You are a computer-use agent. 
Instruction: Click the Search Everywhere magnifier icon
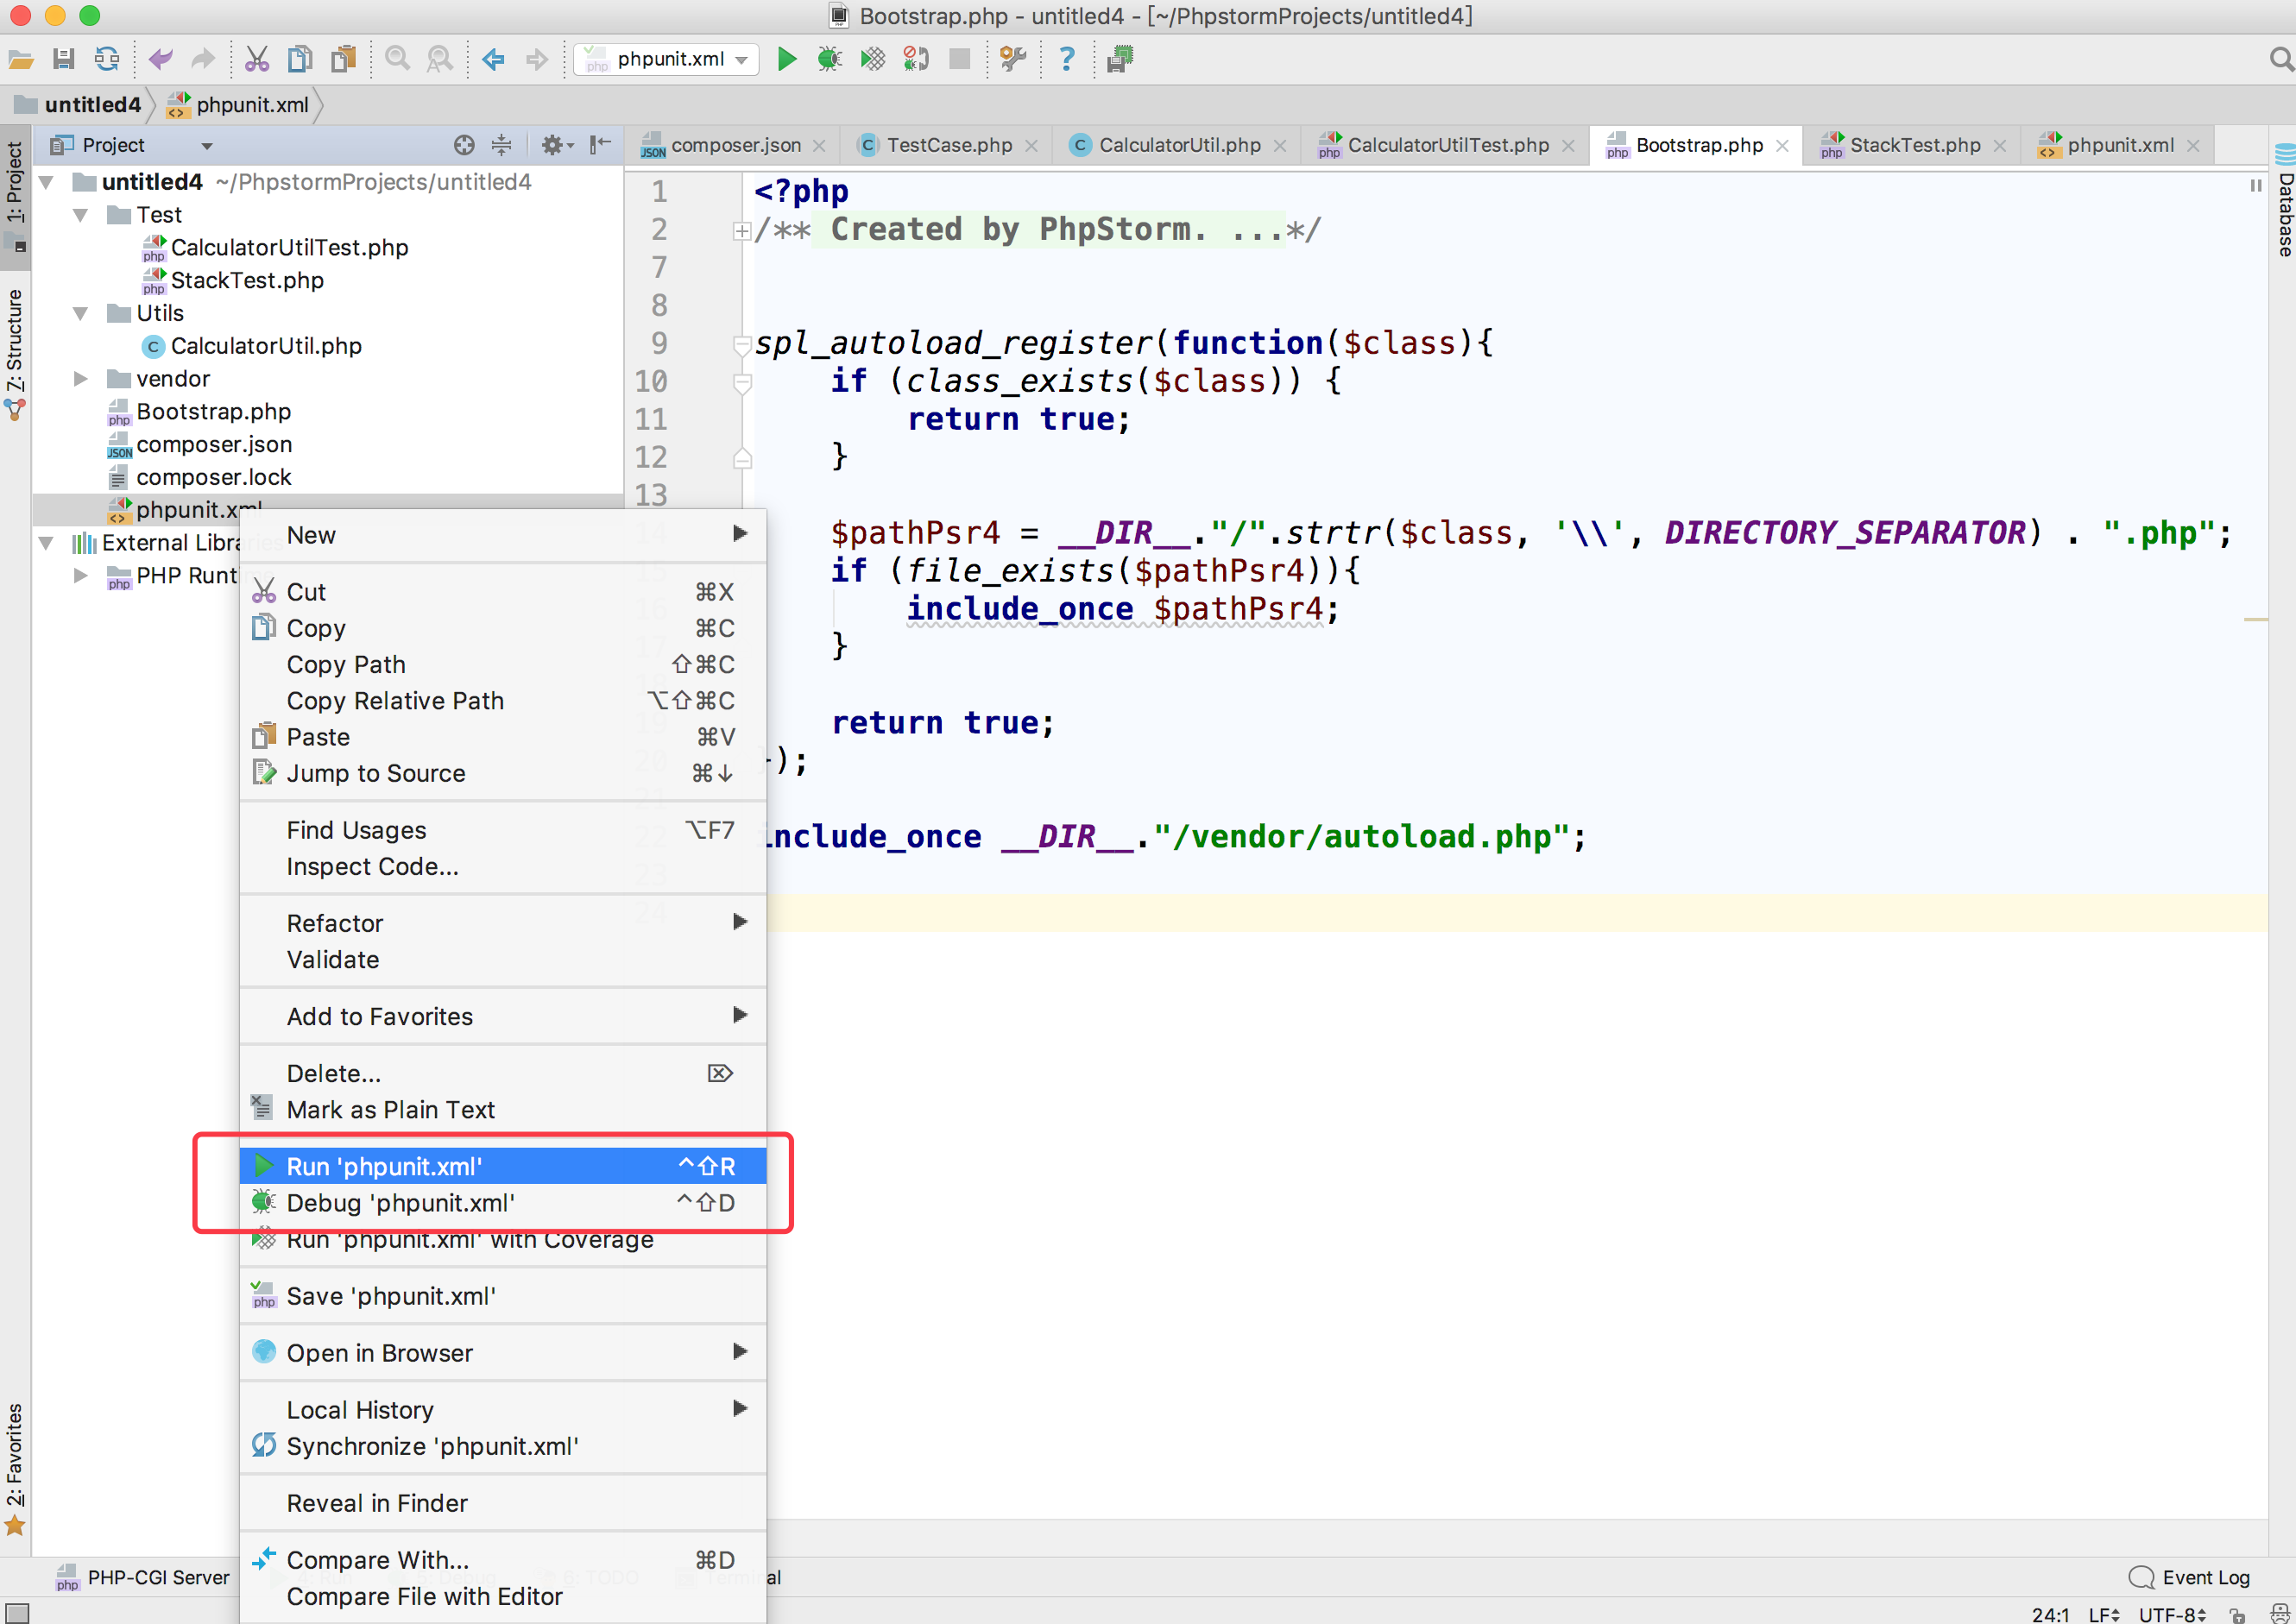[x=2281, y=60]
